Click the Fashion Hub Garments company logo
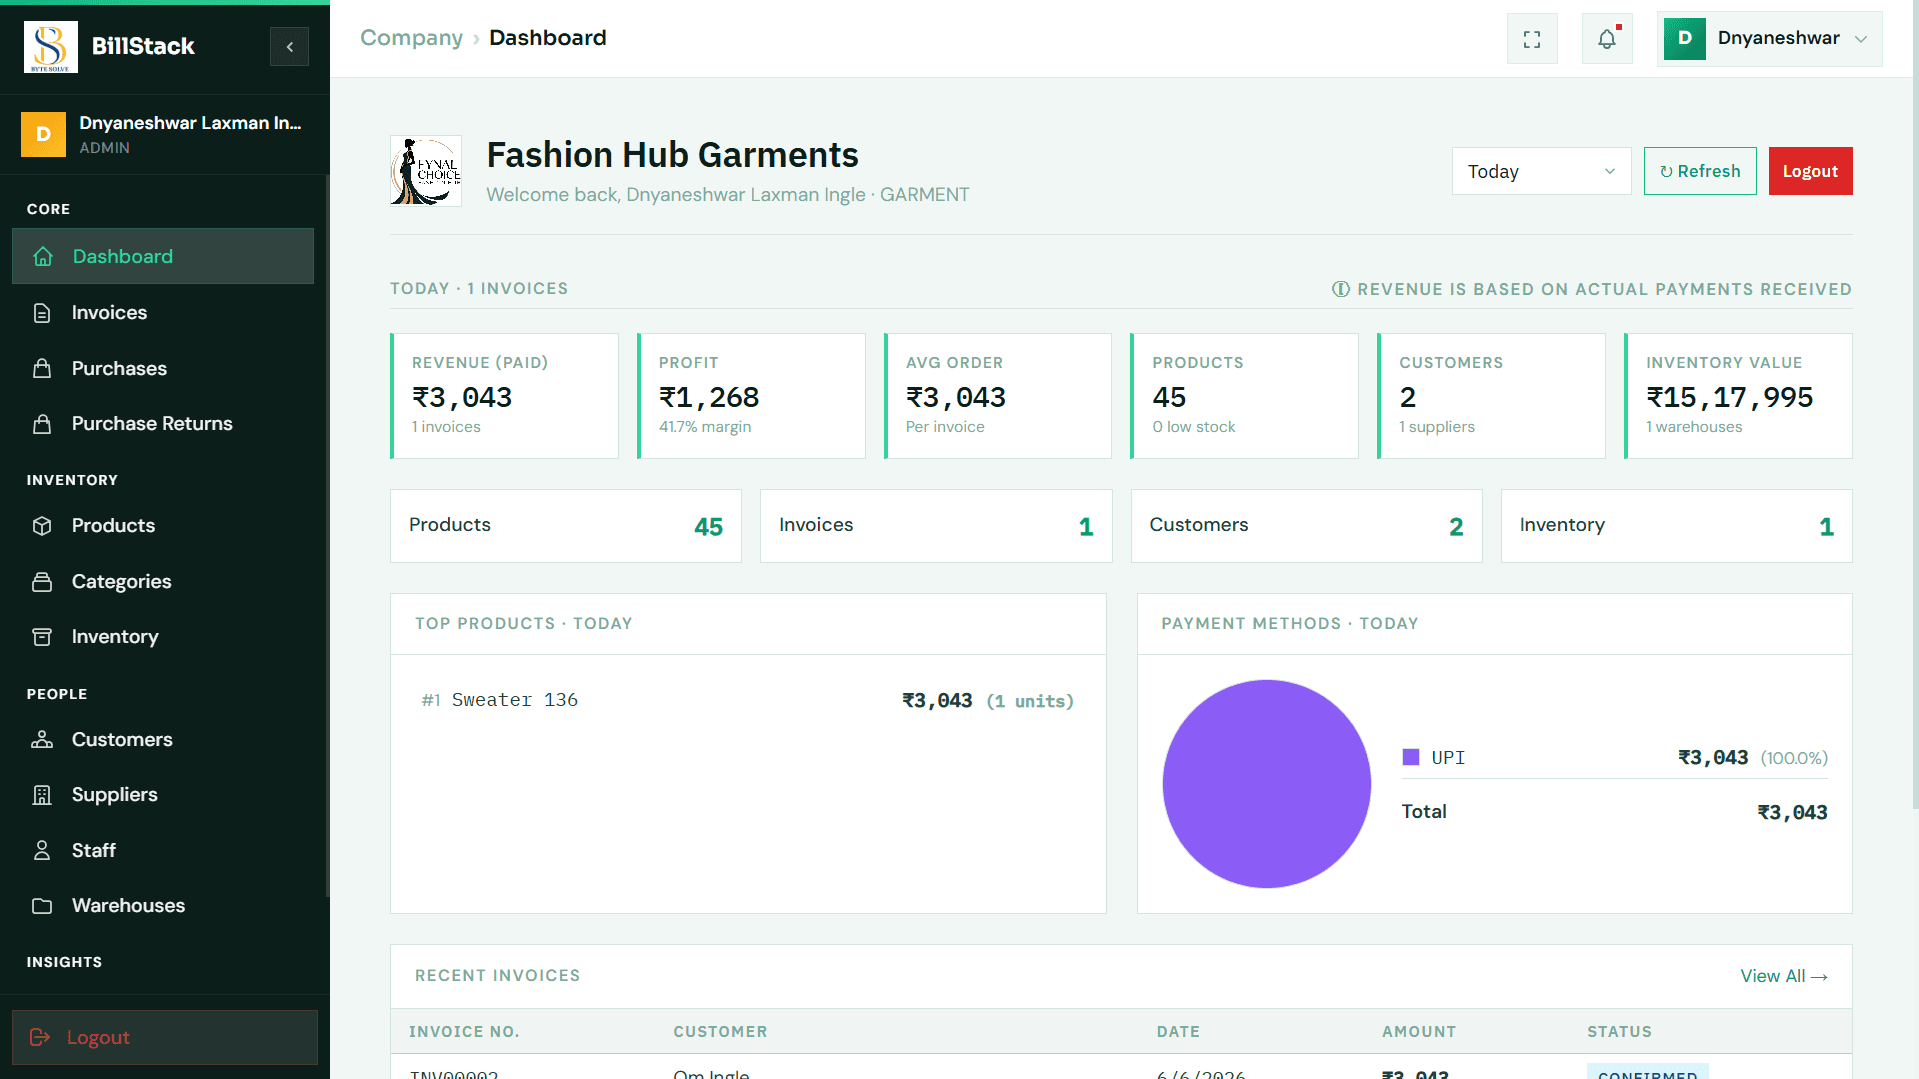 pos(426,171)
